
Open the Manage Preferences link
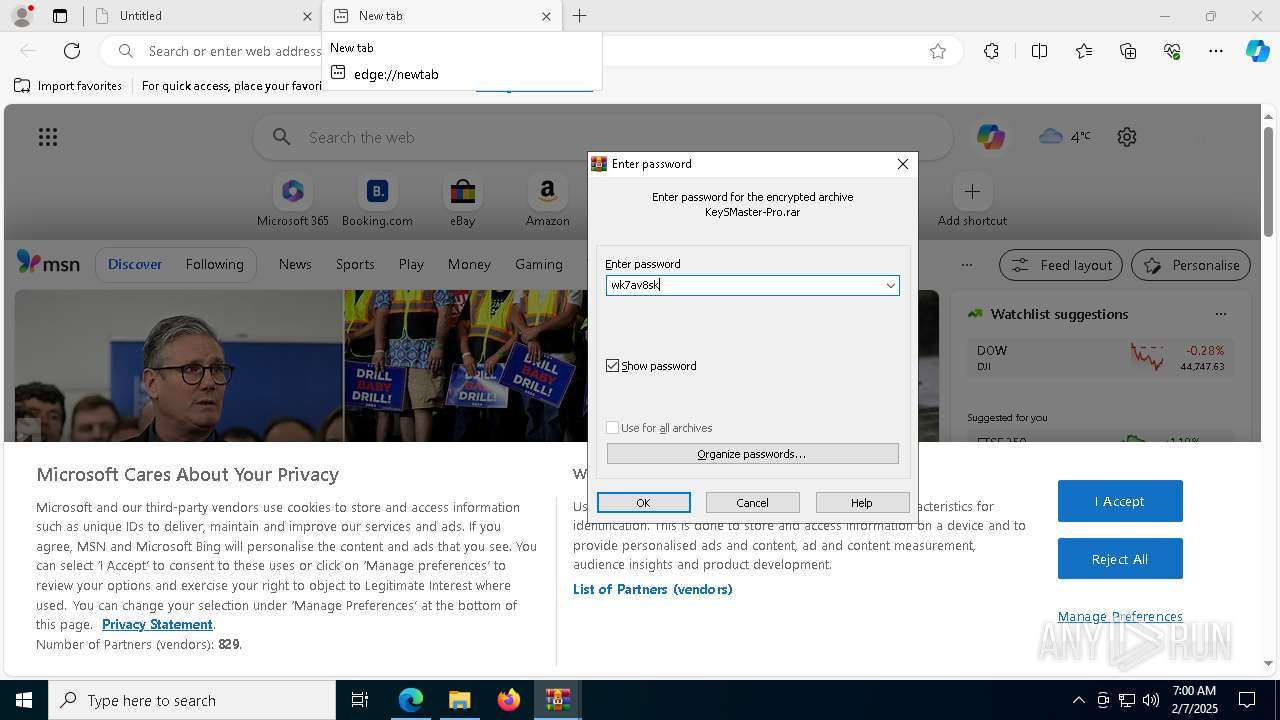1120,616
